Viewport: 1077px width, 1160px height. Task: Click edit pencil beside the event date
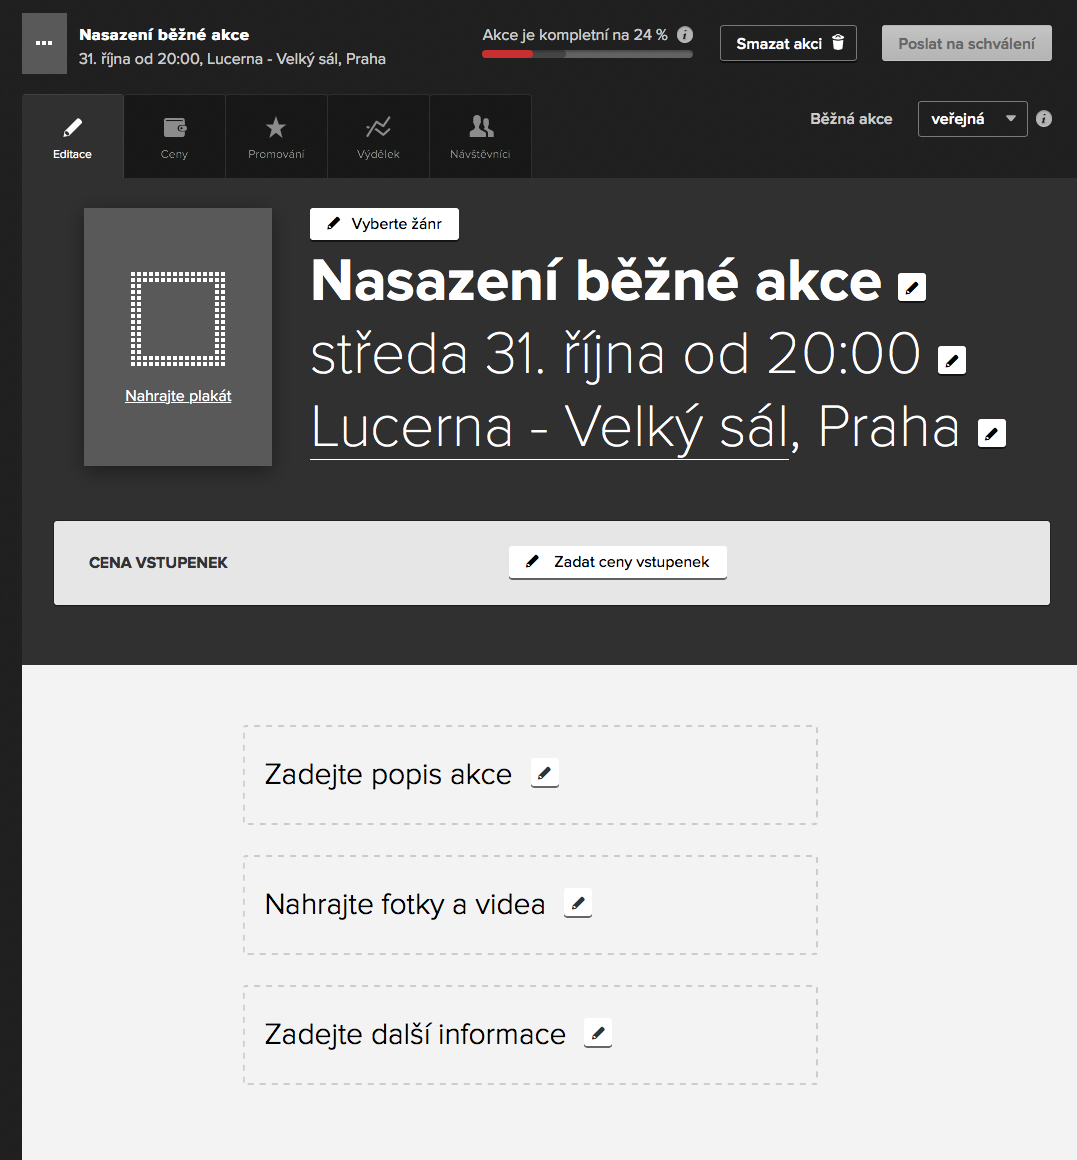pyautogui.click(x=951, y=359)
